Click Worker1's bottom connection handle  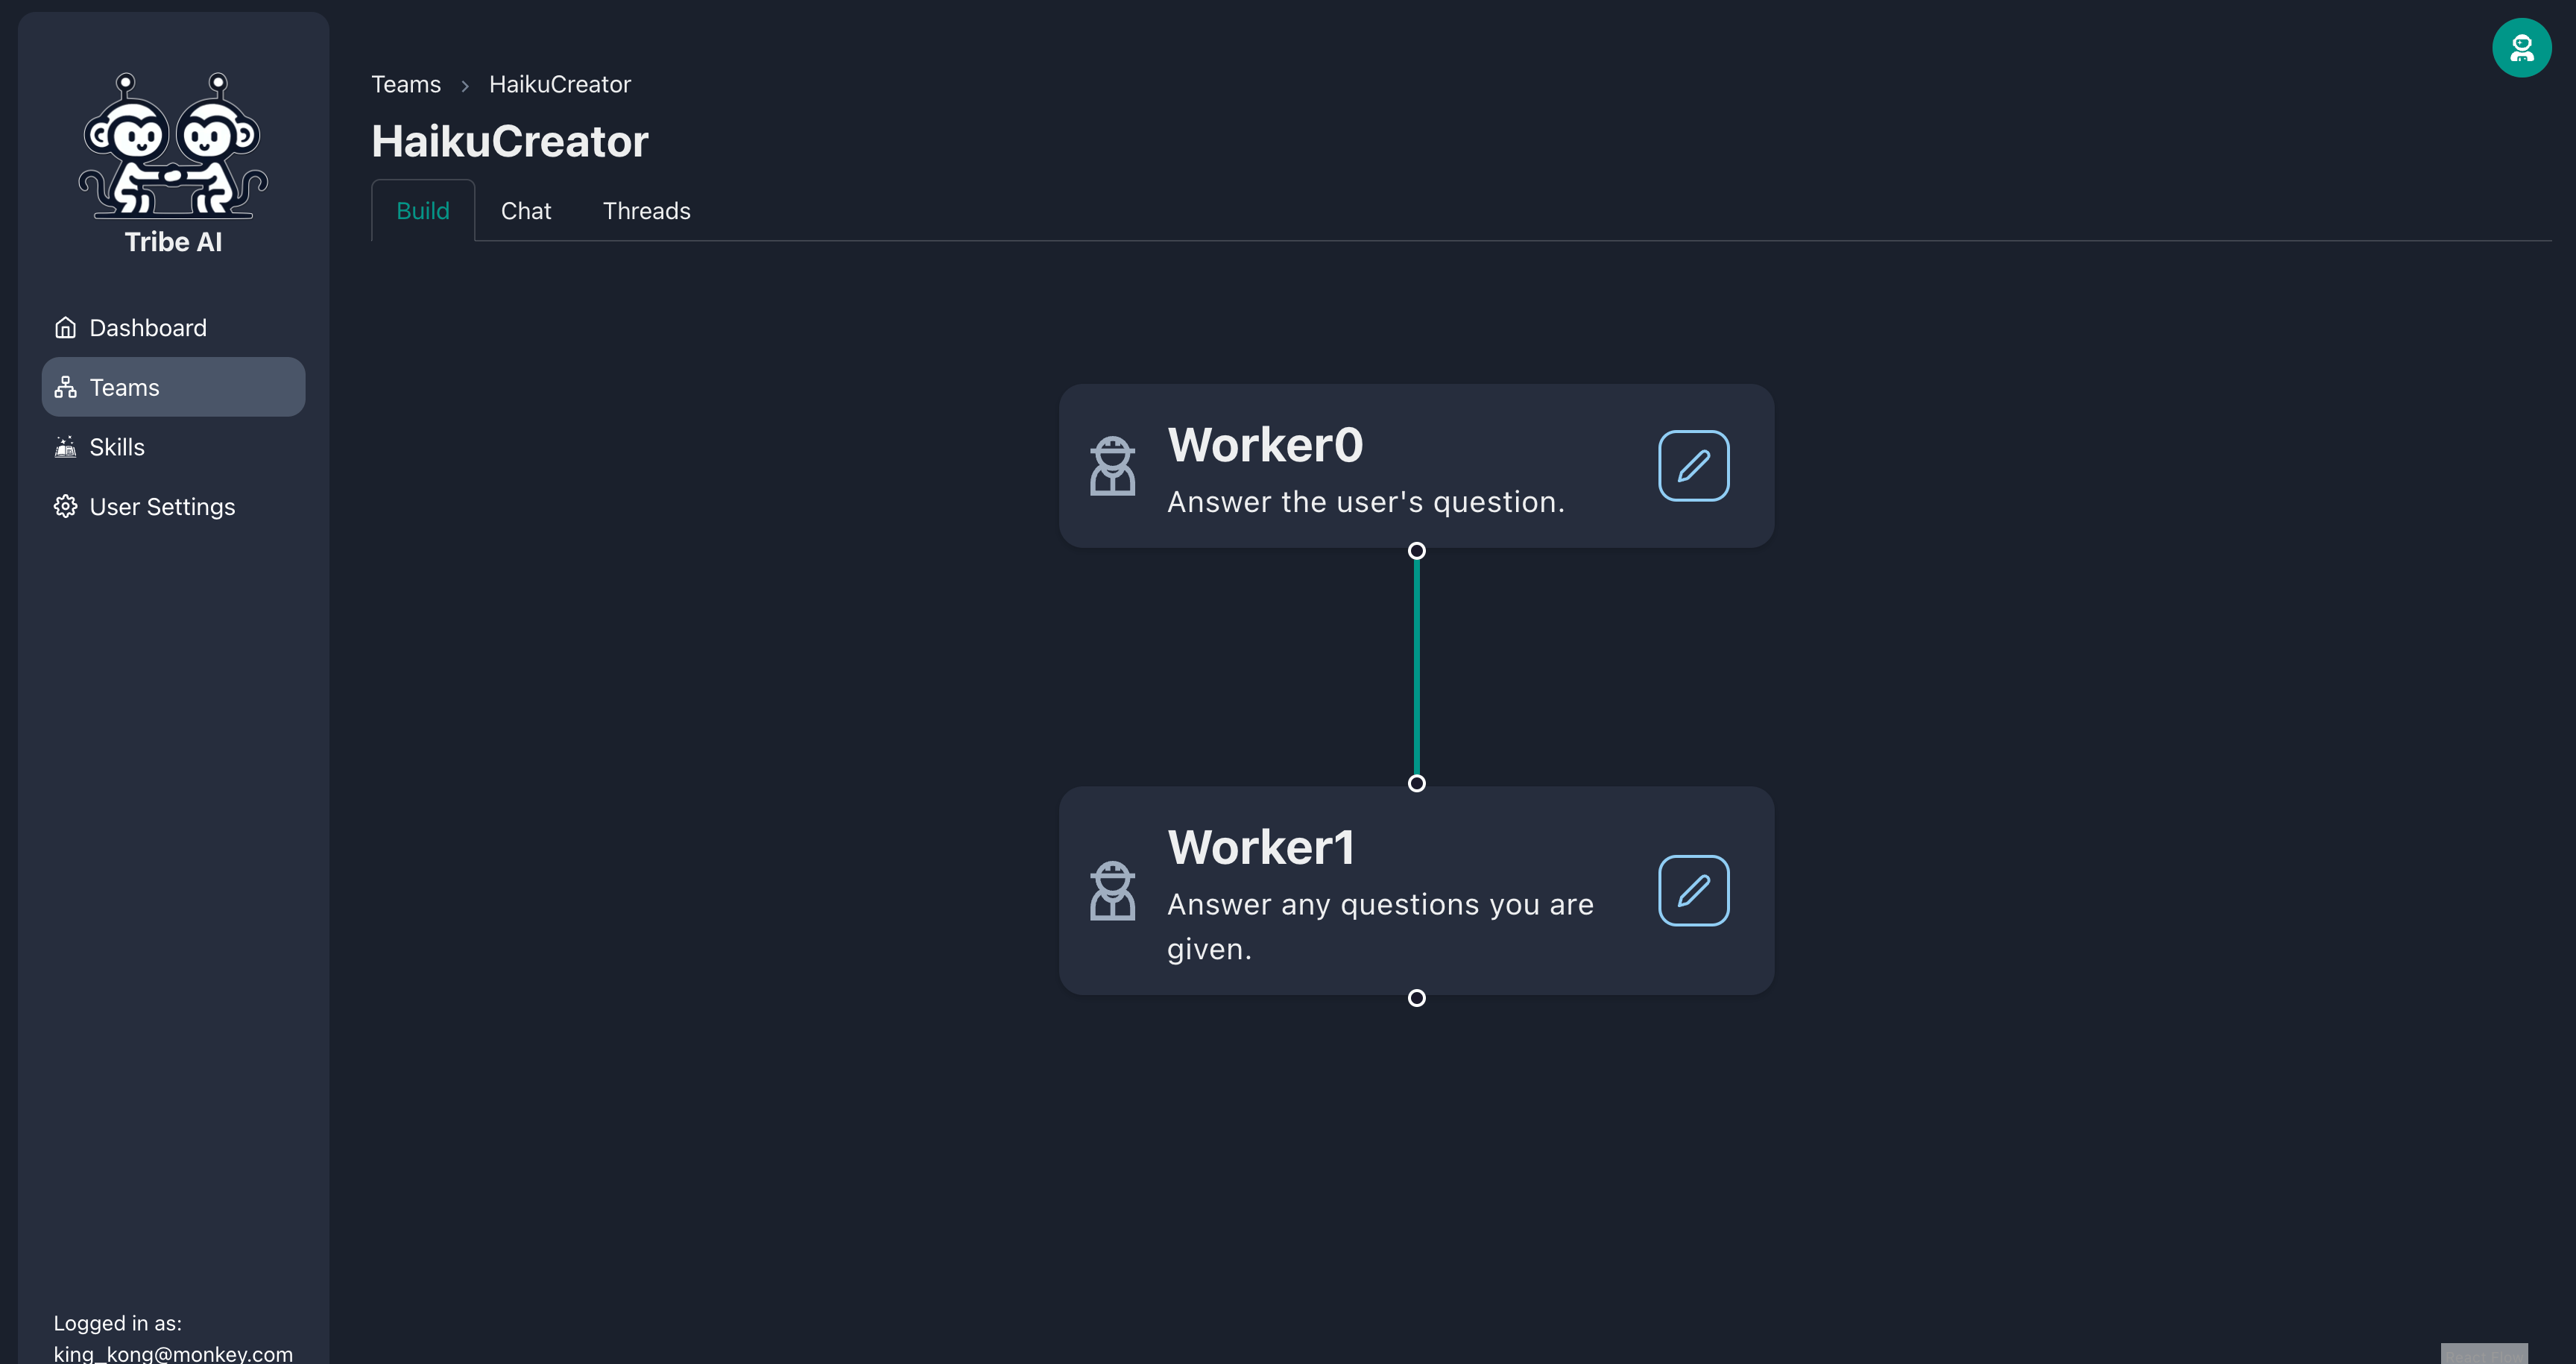point(1416,998)
